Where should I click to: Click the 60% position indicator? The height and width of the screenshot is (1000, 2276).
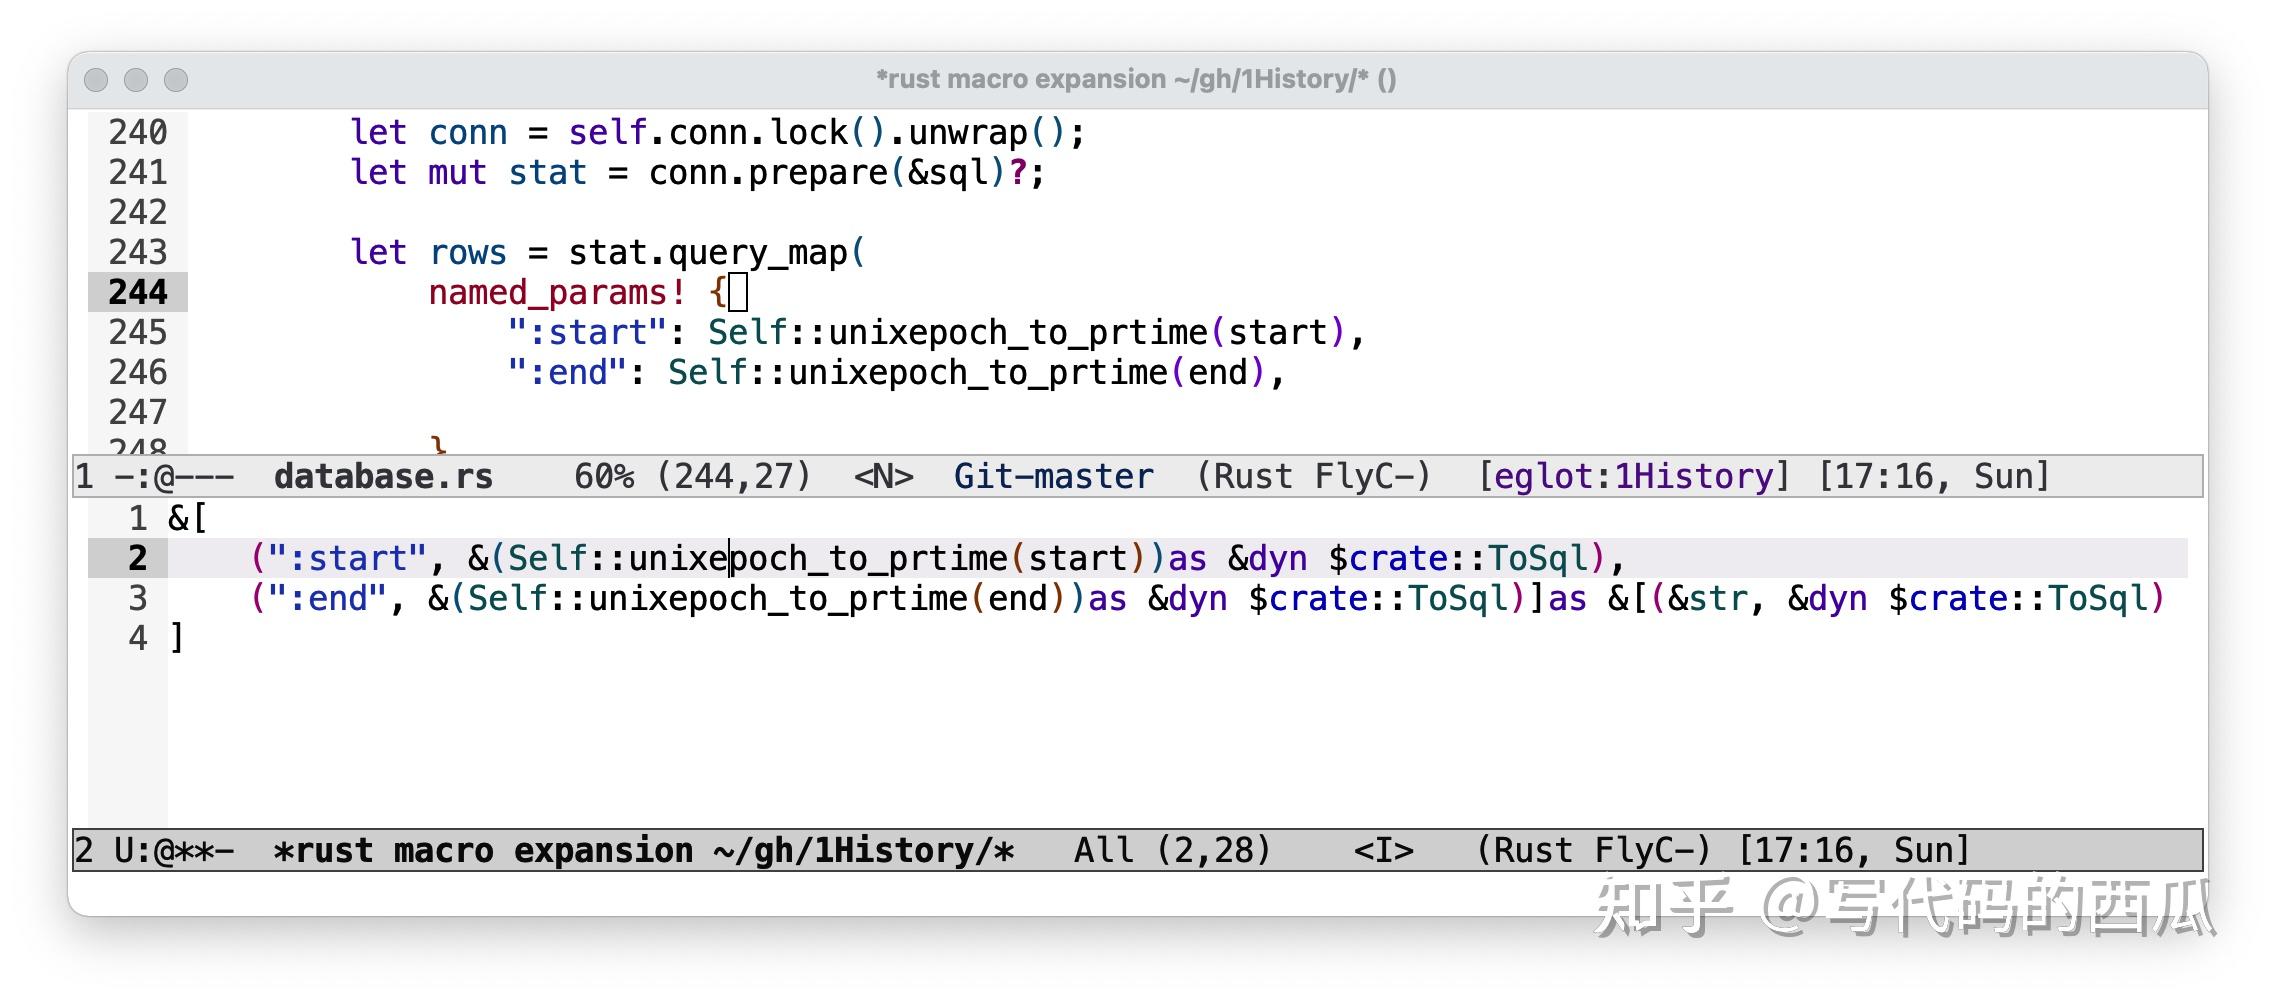pyautogui.click(x=603, y=477)
